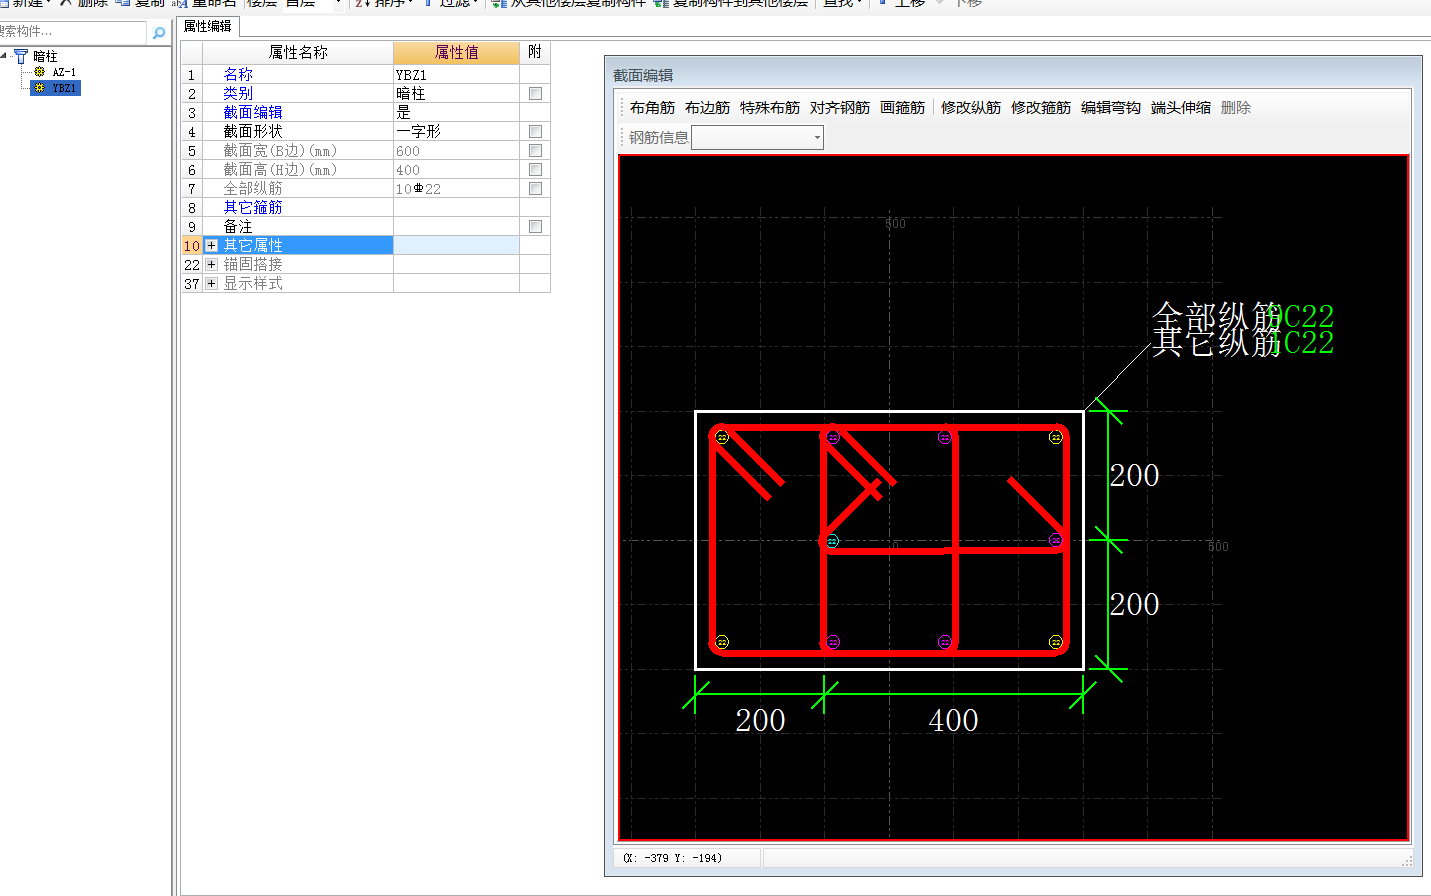Open the 截面编辑 property link

coord(253,112)
